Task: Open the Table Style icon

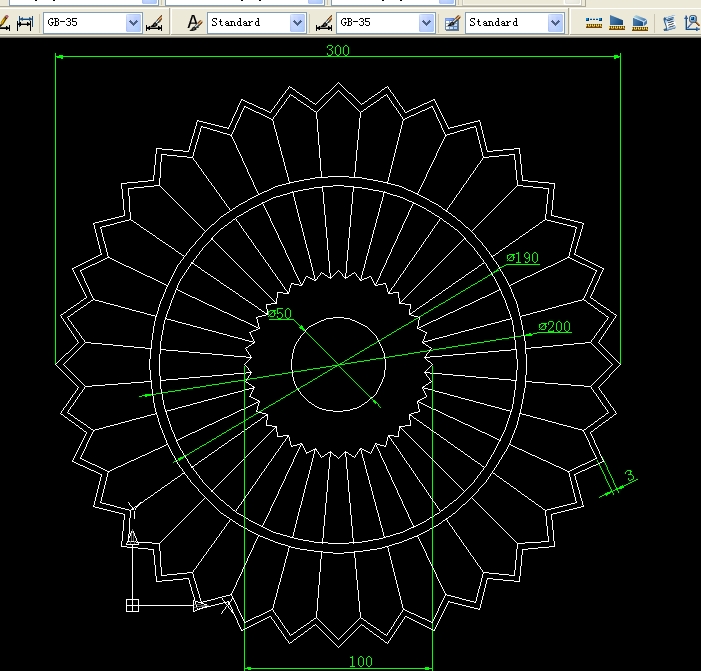Action: pyautogui.click(x=452, y=23)
